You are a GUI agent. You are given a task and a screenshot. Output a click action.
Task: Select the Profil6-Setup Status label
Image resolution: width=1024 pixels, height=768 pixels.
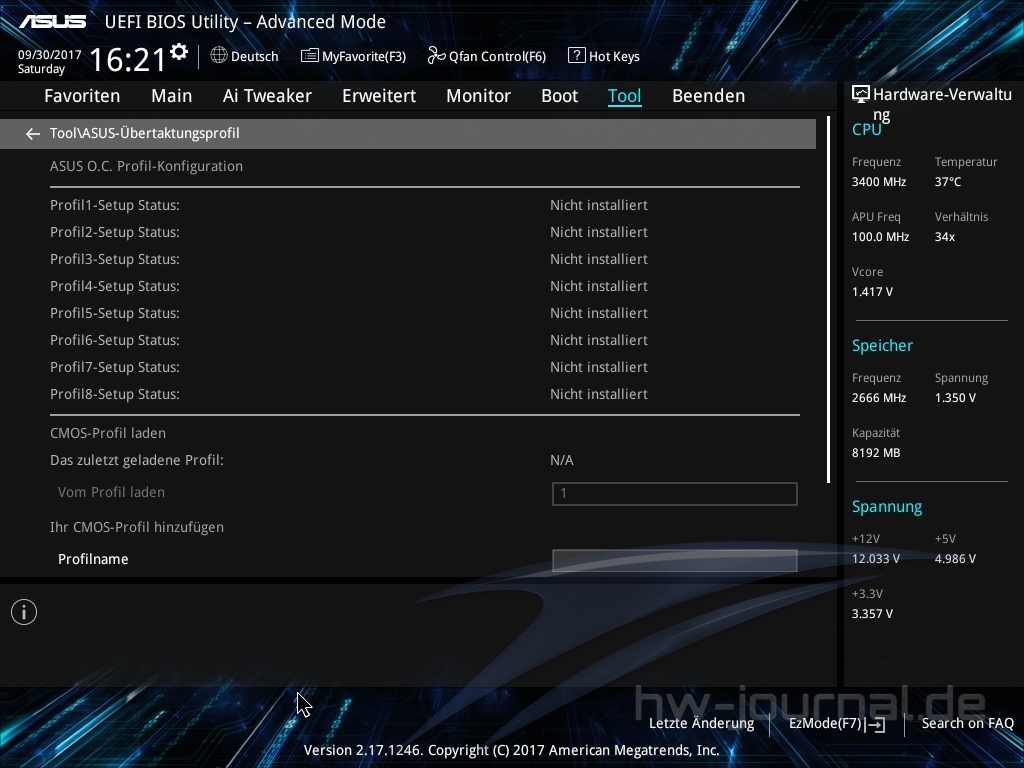coord(115,340)
